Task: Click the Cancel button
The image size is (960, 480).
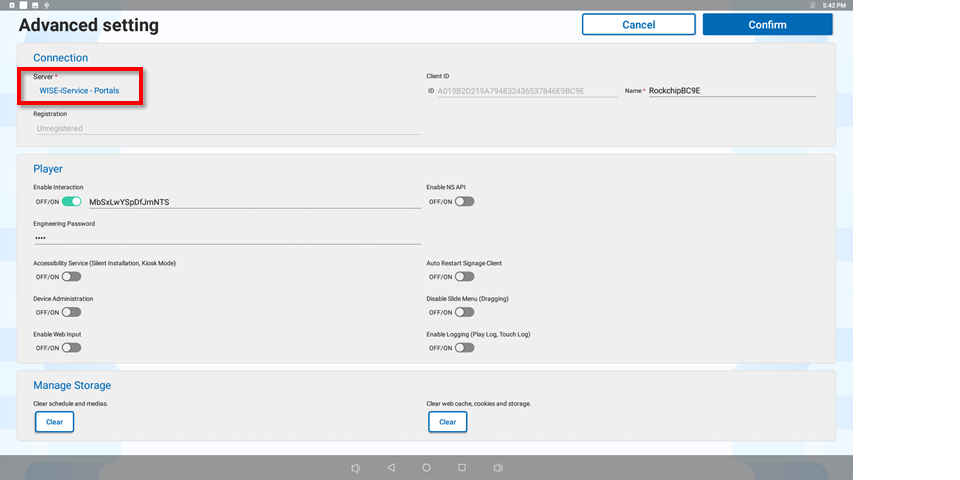Action: [638, 24]
